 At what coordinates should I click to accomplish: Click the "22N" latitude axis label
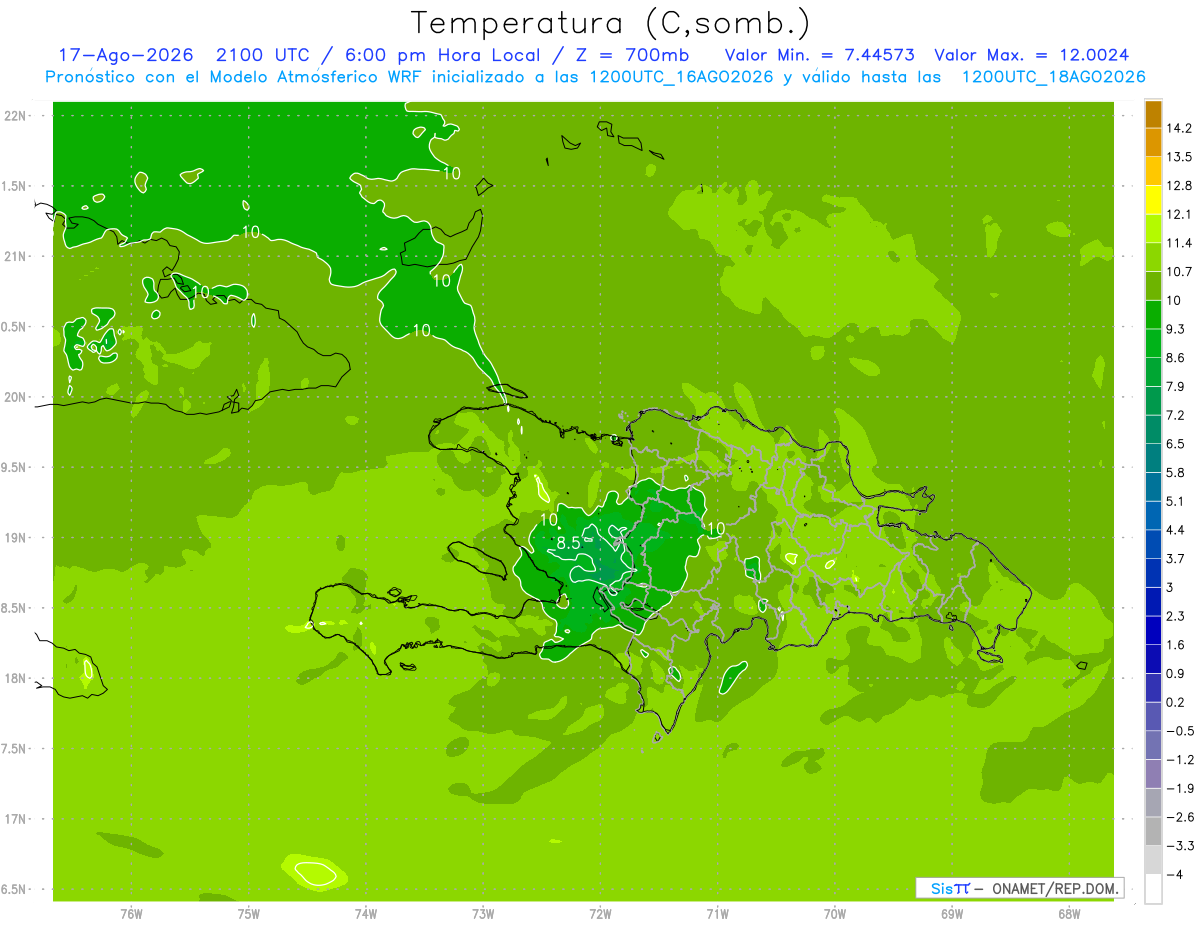pos(14,116)
